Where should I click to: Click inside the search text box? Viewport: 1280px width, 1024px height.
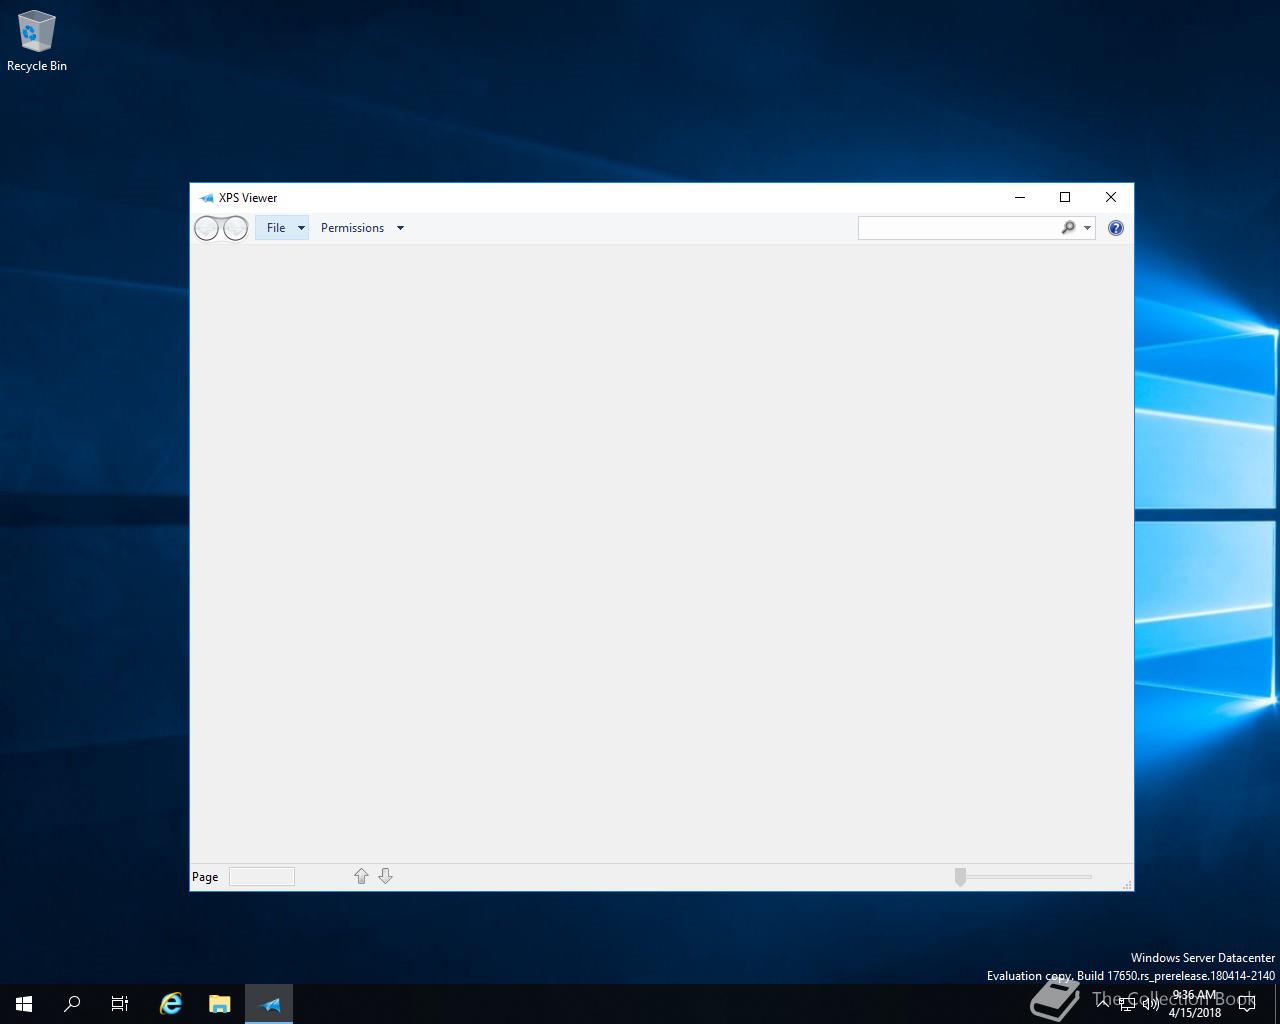(x=958, y=228)
